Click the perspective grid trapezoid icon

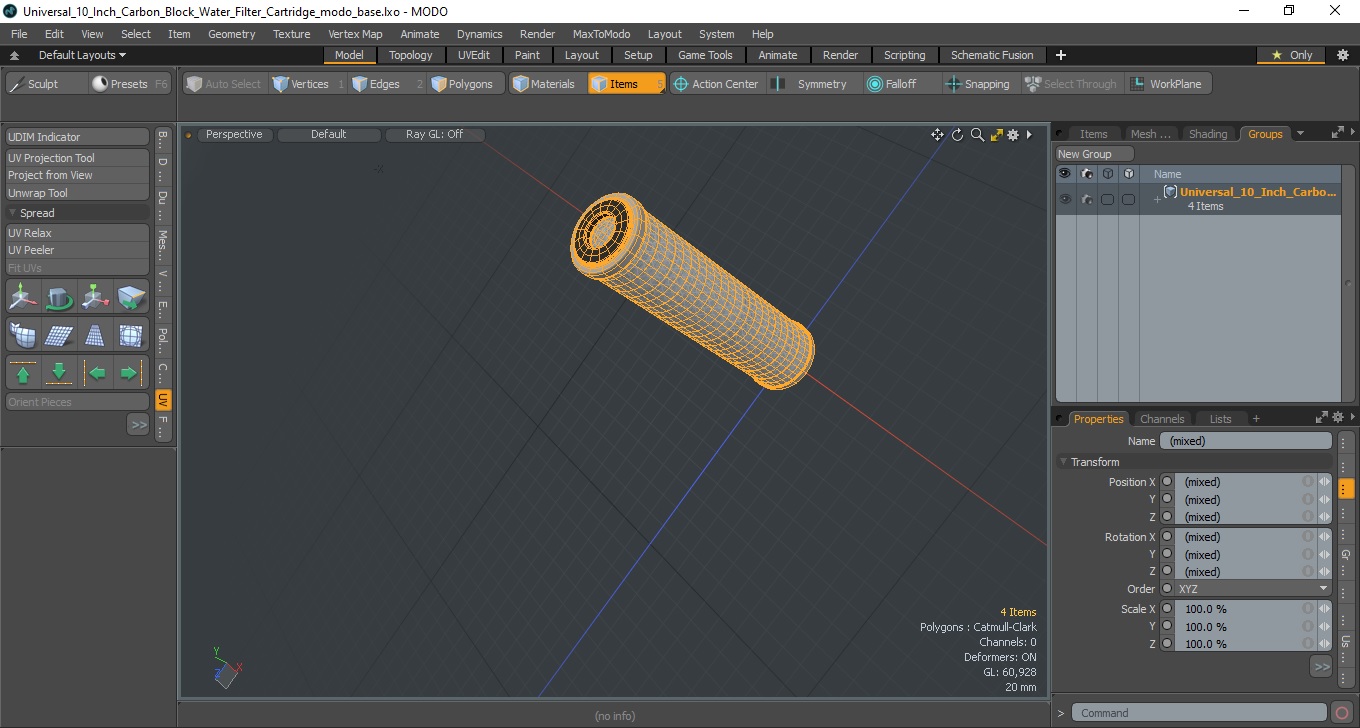click(x=95, y=335)
